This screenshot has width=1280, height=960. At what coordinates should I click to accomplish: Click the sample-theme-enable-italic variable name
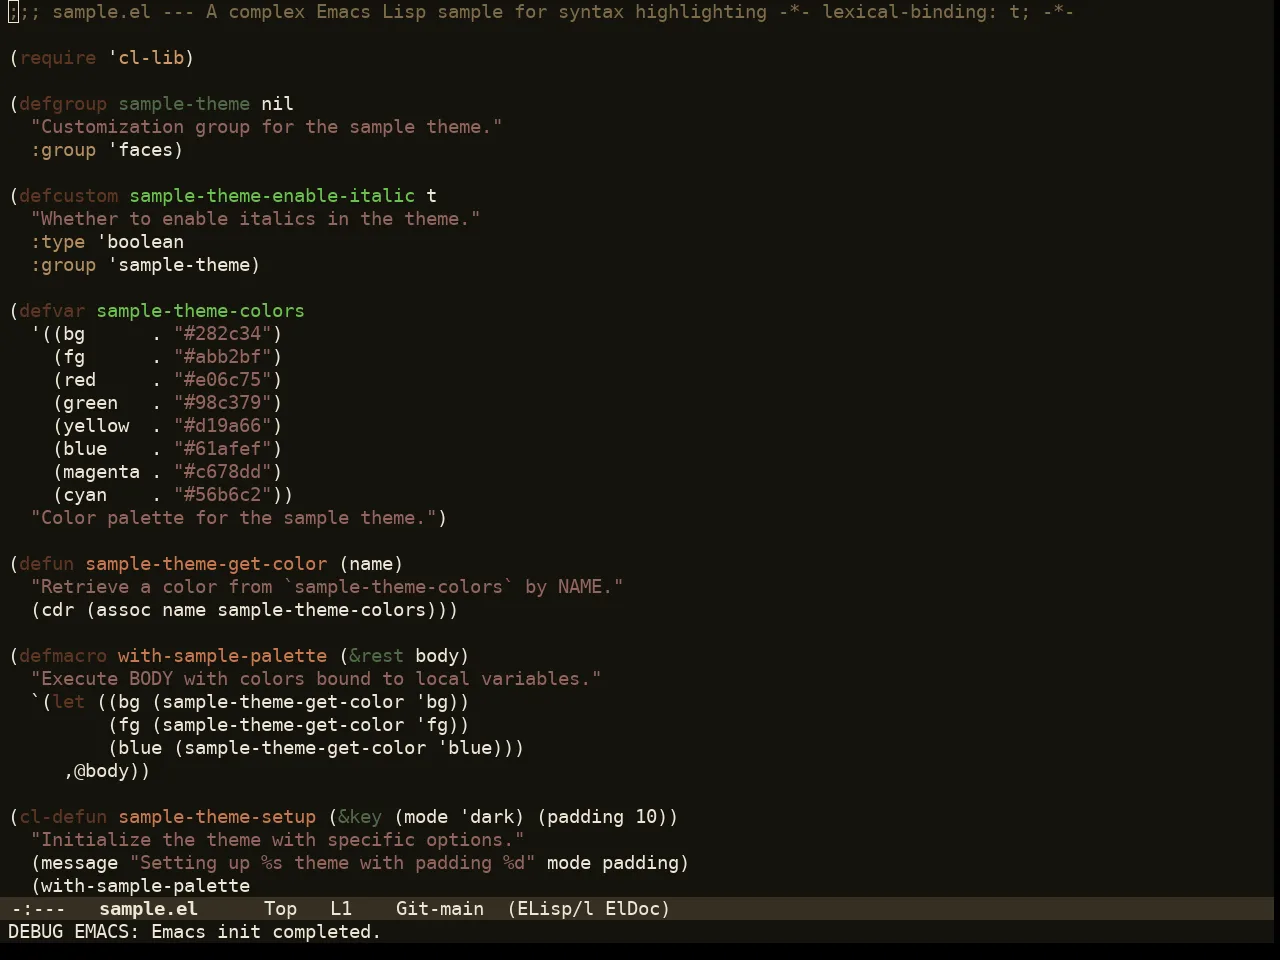tap(272, 196)
